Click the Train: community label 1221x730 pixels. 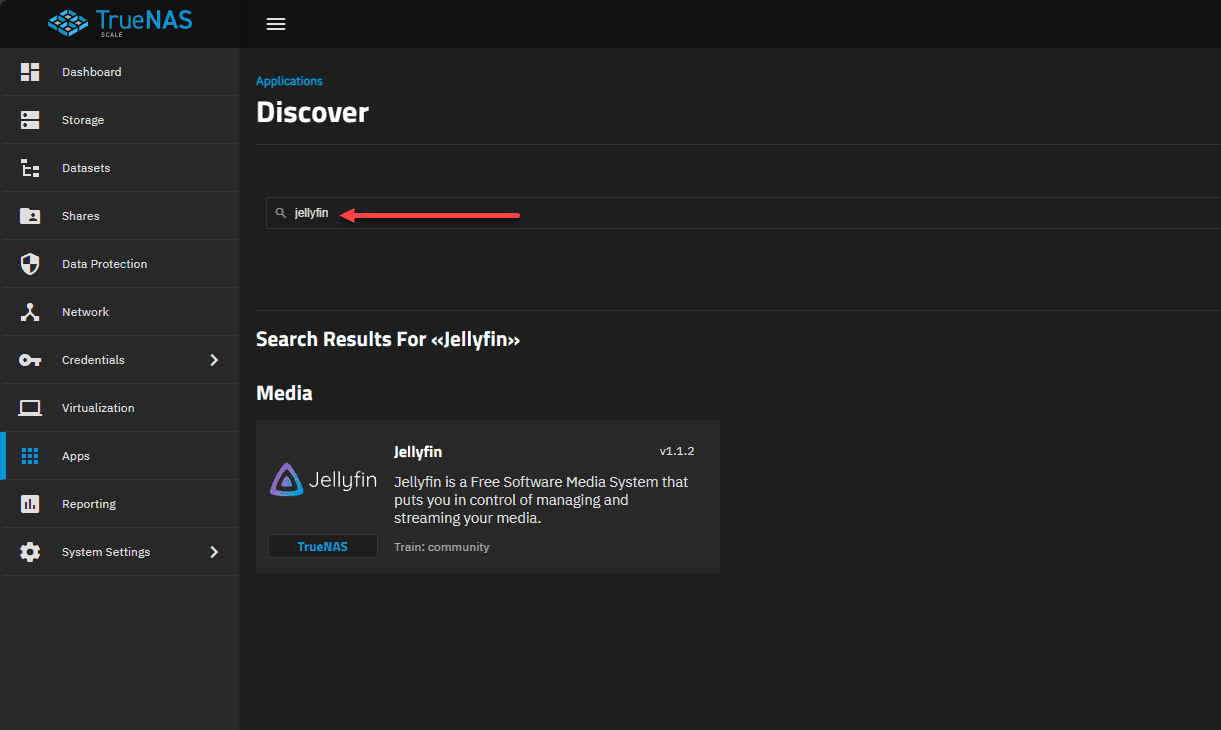click(x=442, y=547)
